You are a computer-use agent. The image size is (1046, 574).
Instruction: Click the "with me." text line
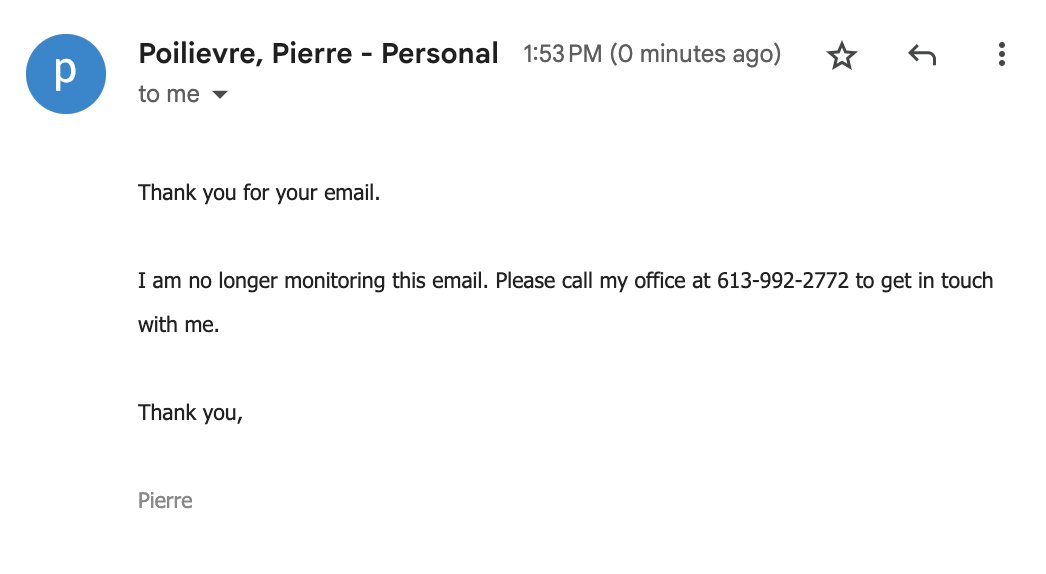click(179, 324)
